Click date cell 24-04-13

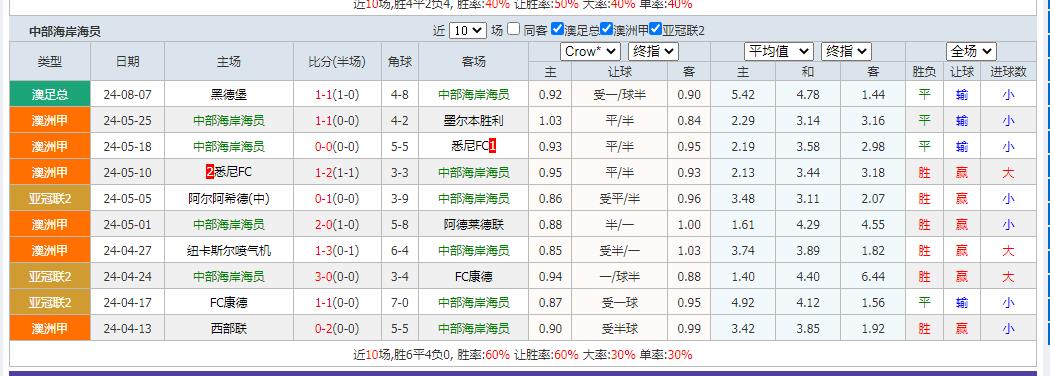127,328
